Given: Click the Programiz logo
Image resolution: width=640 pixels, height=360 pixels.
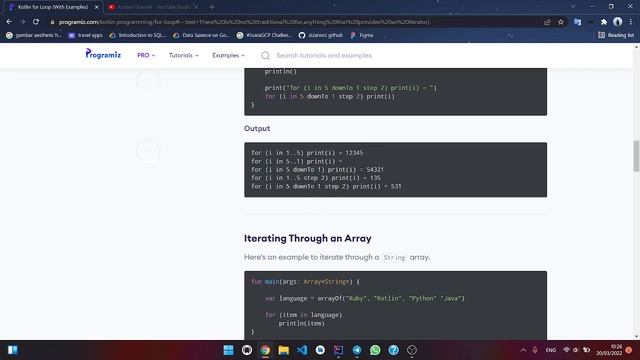Looking at the screenshot, I should pos(103,54).
